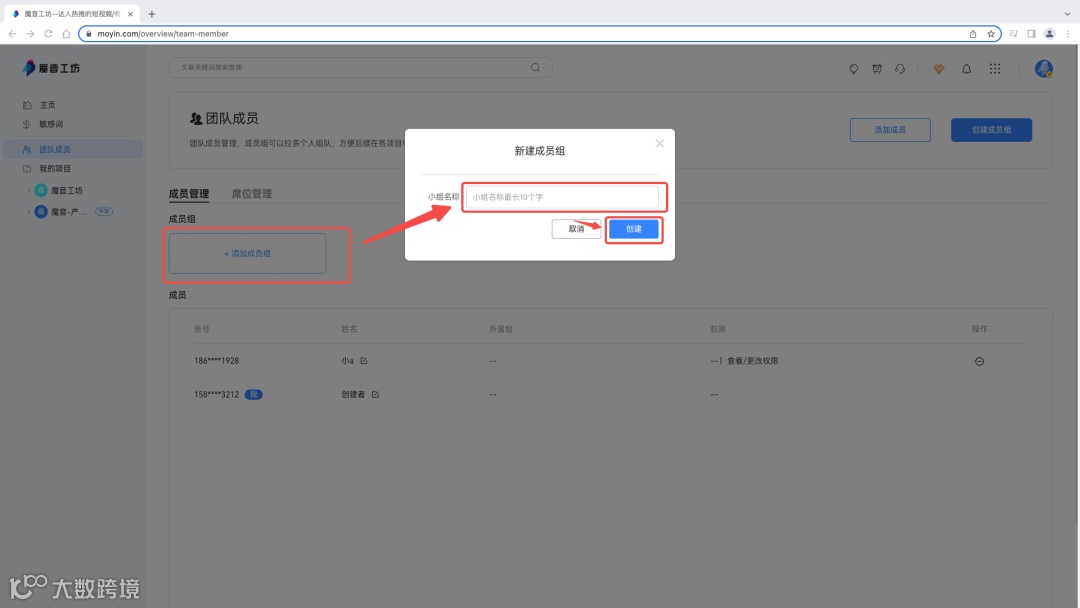This screenshot has width=1080, height=608.
Task: Select the 魔音工坊 project entry
Action: (66, 190)
